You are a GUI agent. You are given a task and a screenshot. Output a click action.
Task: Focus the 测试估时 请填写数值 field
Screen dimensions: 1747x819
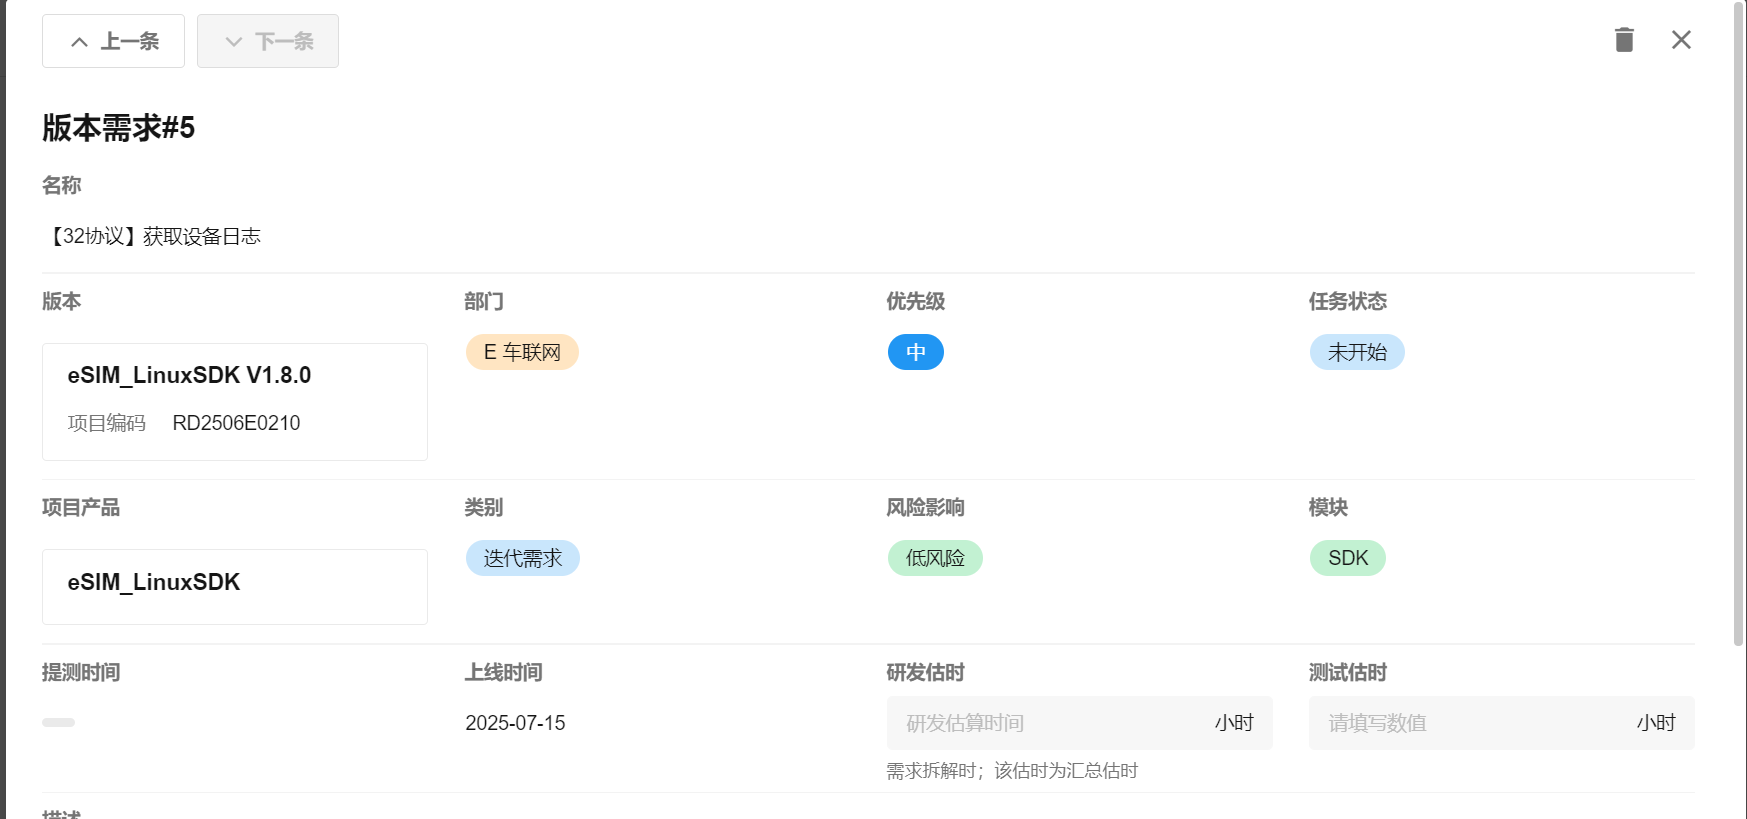pos(1470,723)
